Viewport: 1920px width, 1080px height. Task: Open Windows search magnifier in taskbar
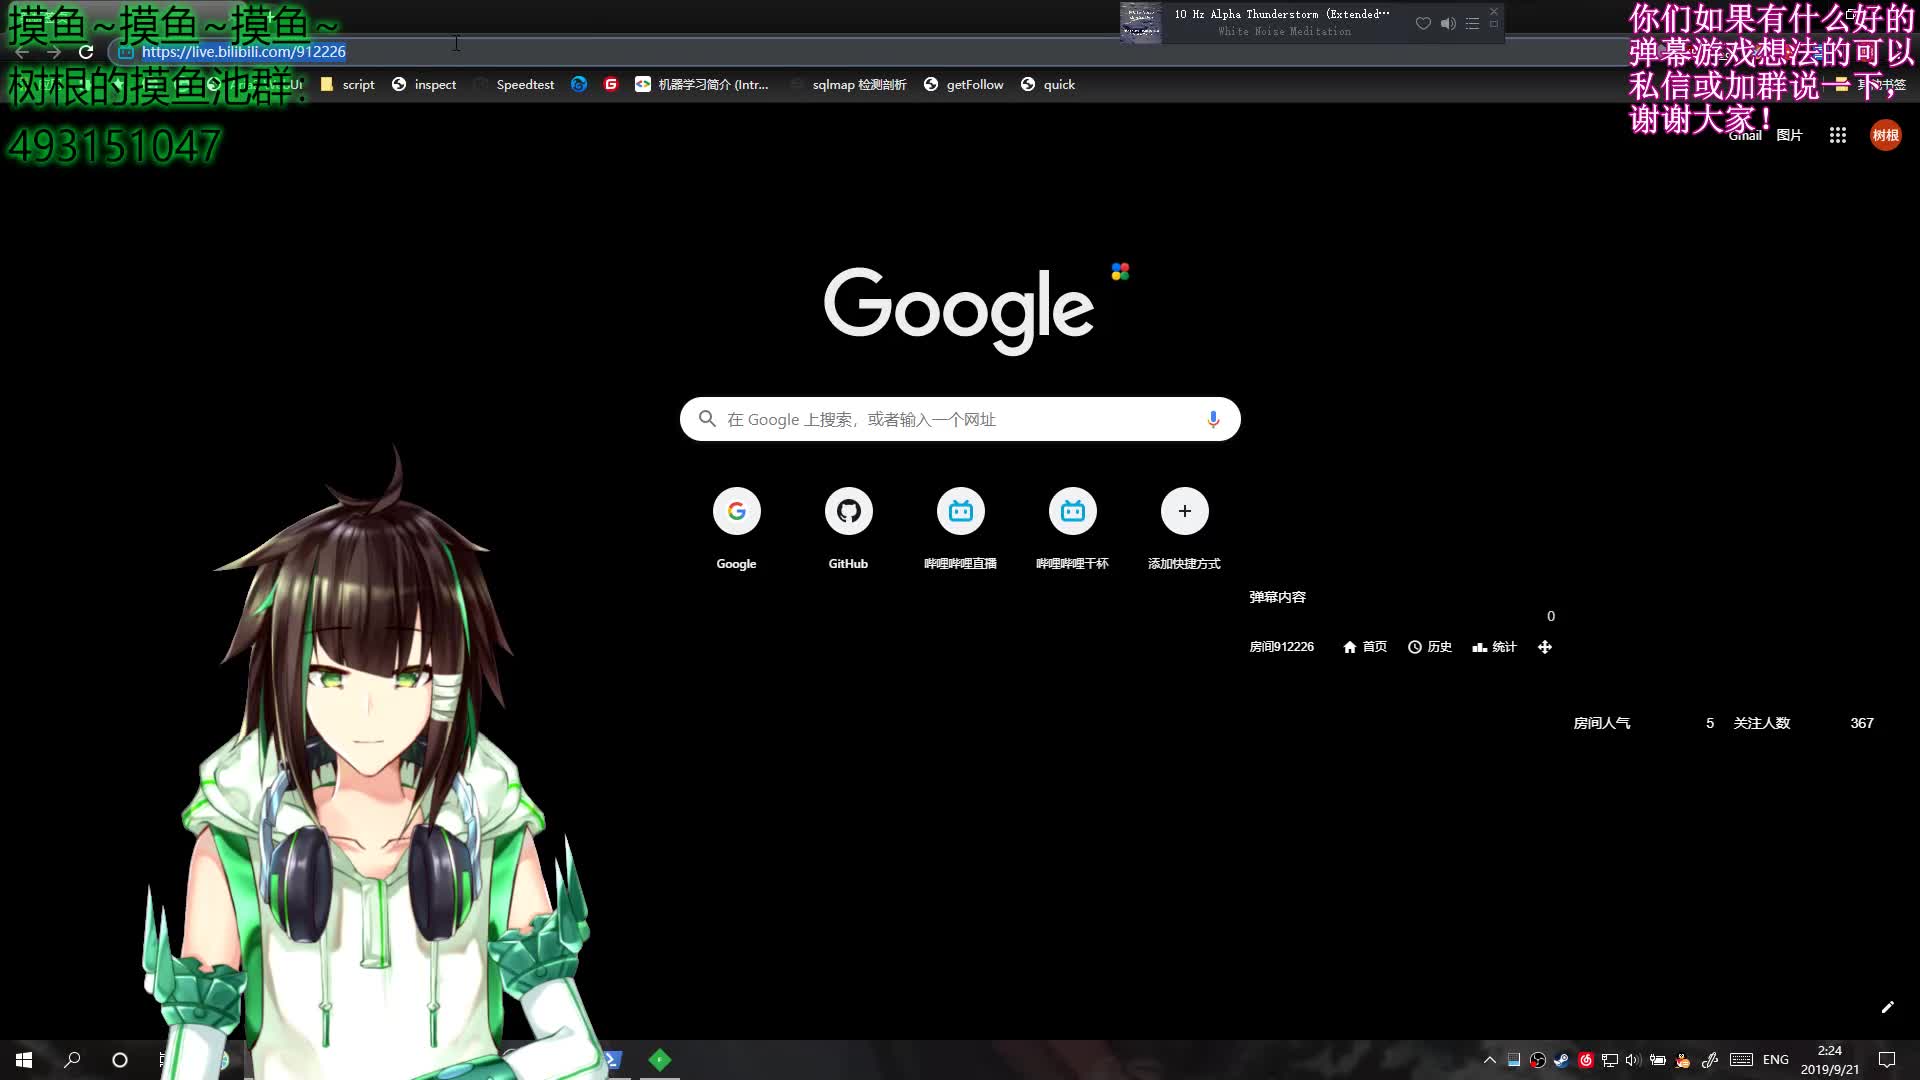pyautogui.click(x=72, y=1060)
